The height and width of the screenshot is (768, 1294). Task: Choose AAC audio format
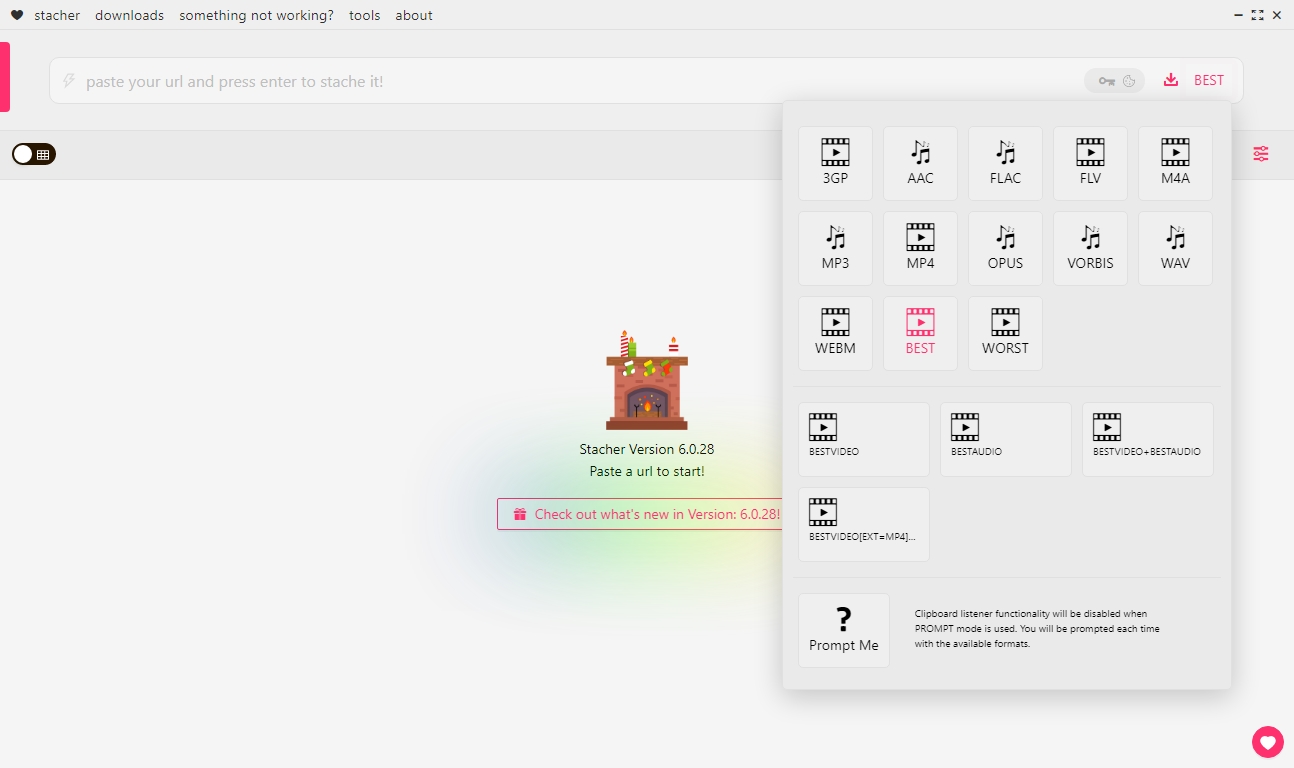(x=920, y=163)
